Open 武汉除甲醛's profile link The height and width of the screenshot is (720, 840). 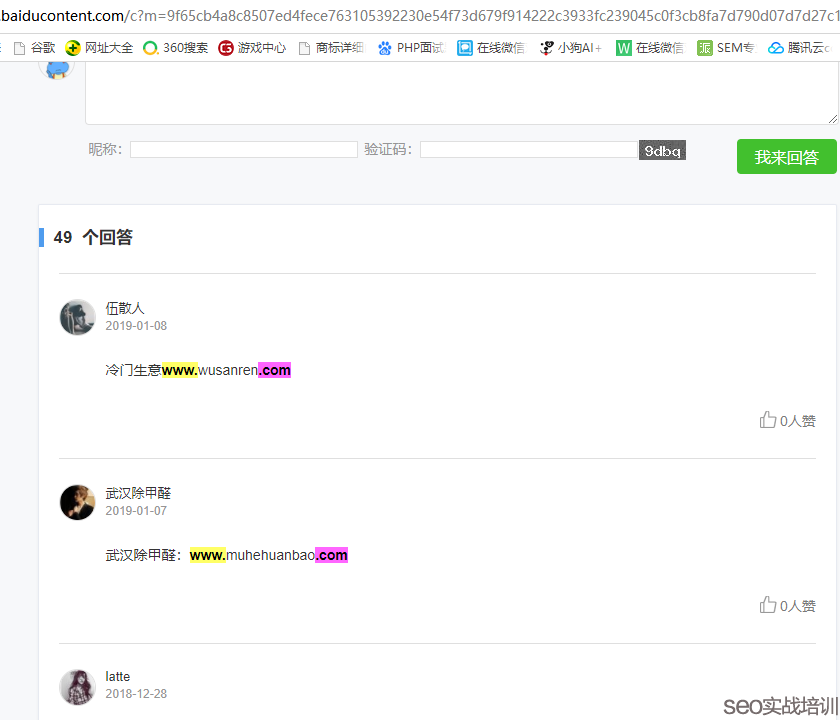pos(136,492)
